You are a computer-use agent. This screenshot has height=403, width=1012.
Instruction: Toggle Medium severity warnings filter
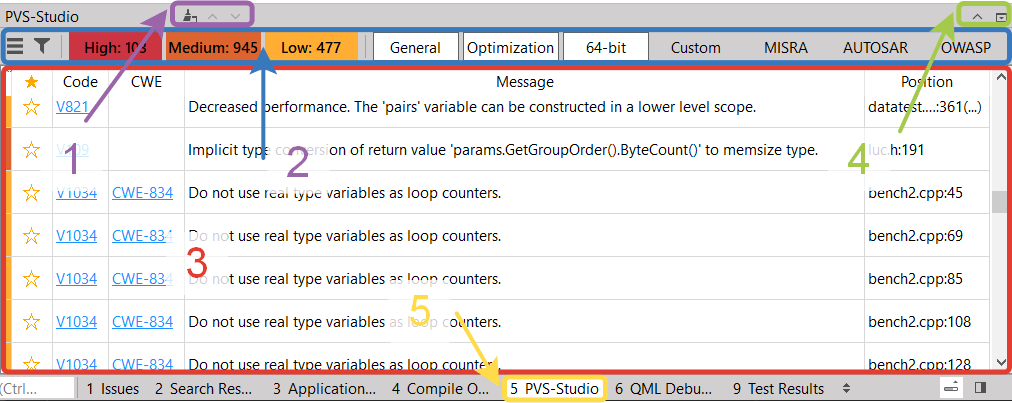click(212, 47)
